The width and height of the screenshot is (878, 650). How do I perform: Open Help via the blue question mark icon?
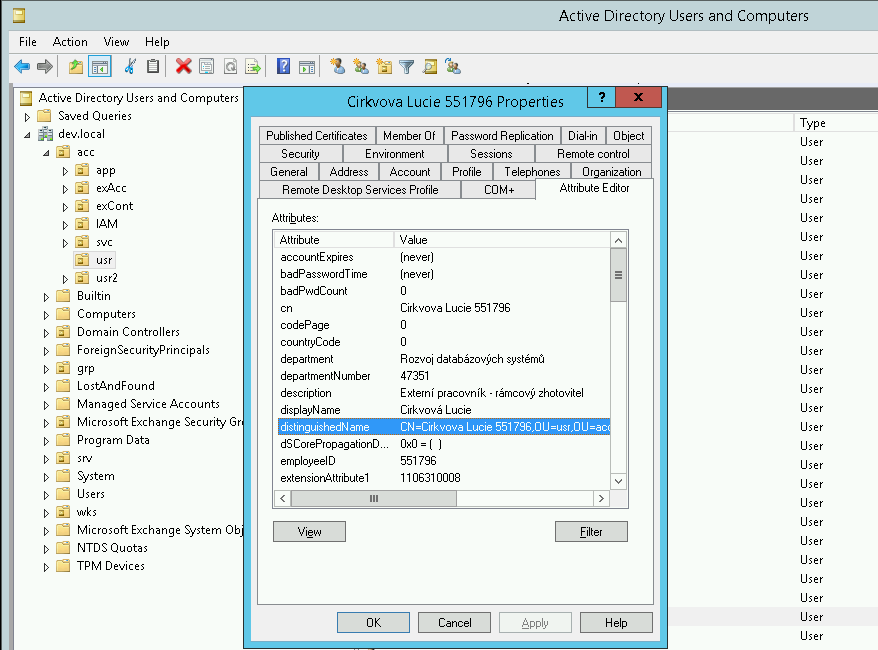coord(283,67)
